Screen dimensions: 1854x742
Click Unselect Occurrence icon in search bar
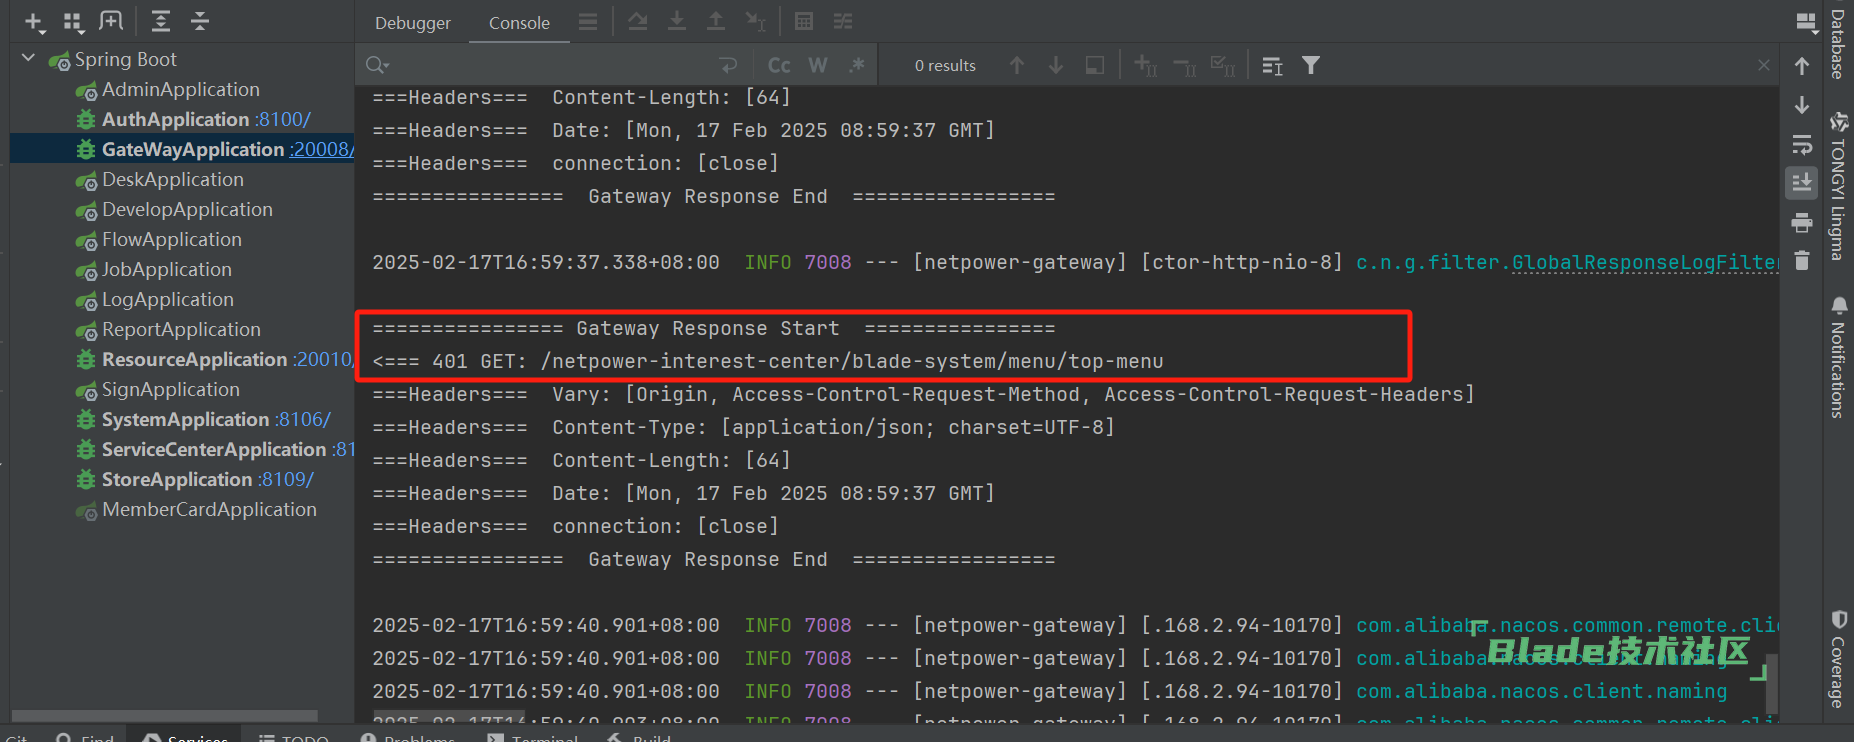click(x=1184, y=65)
